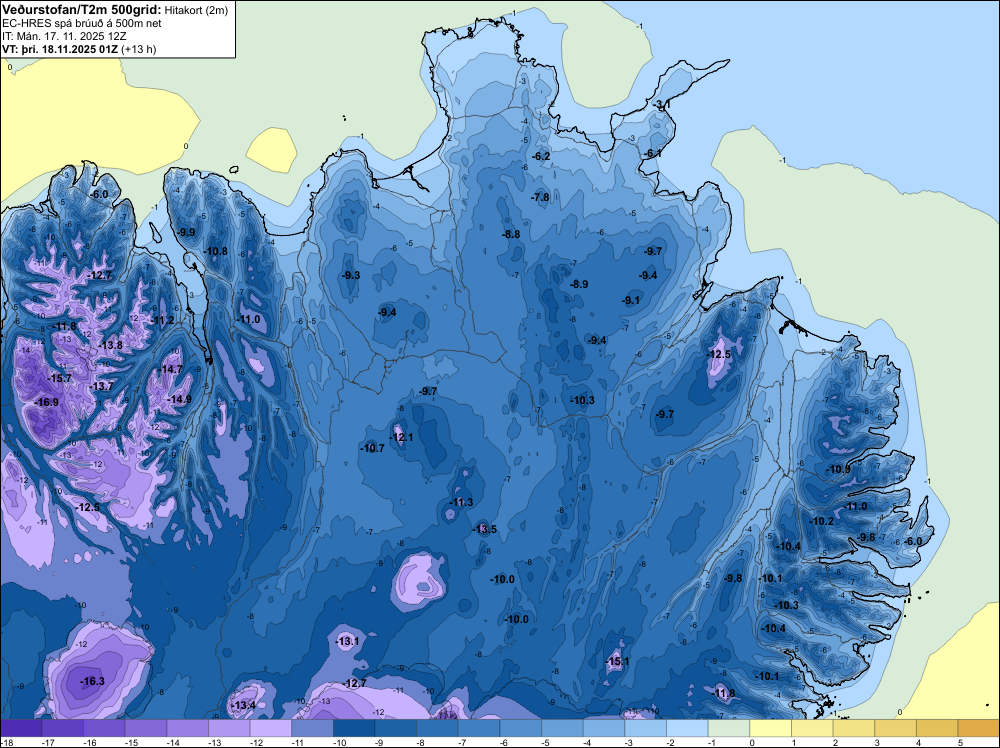Click the -11.2 temperature label
The width and height of the screenshot is (1000, 748).
click(x=163, y=321)
